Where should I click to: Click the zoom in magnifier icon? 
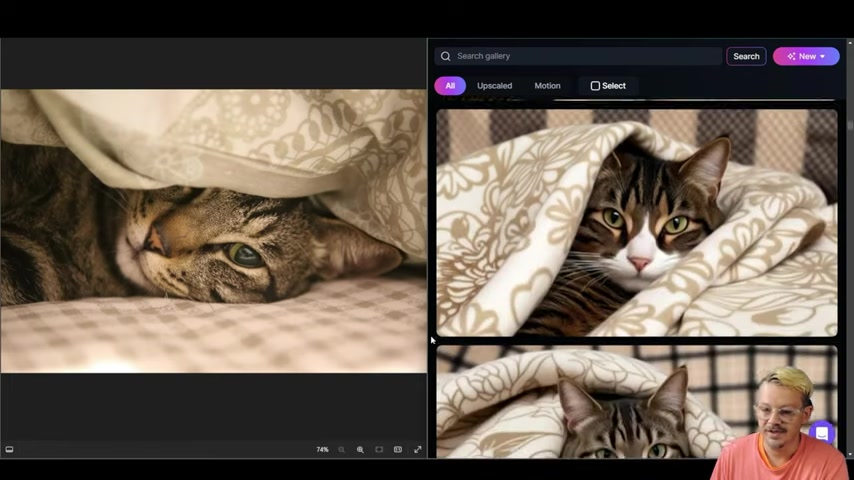point(360,449)
